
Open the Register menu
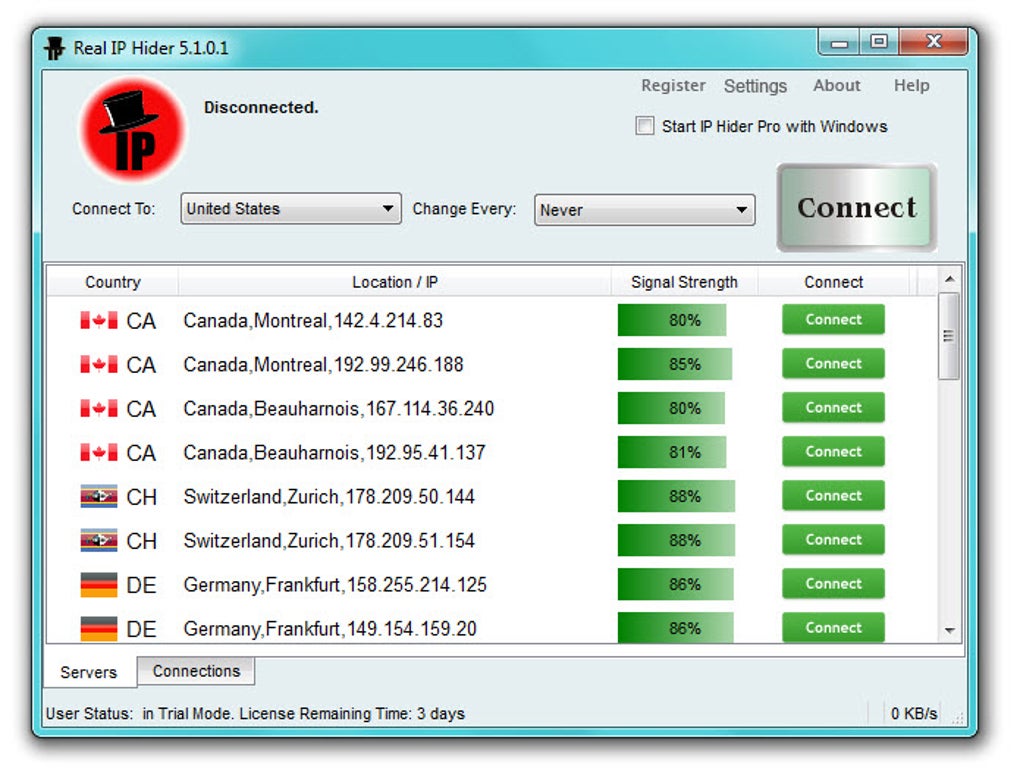(x=673, y=85)
